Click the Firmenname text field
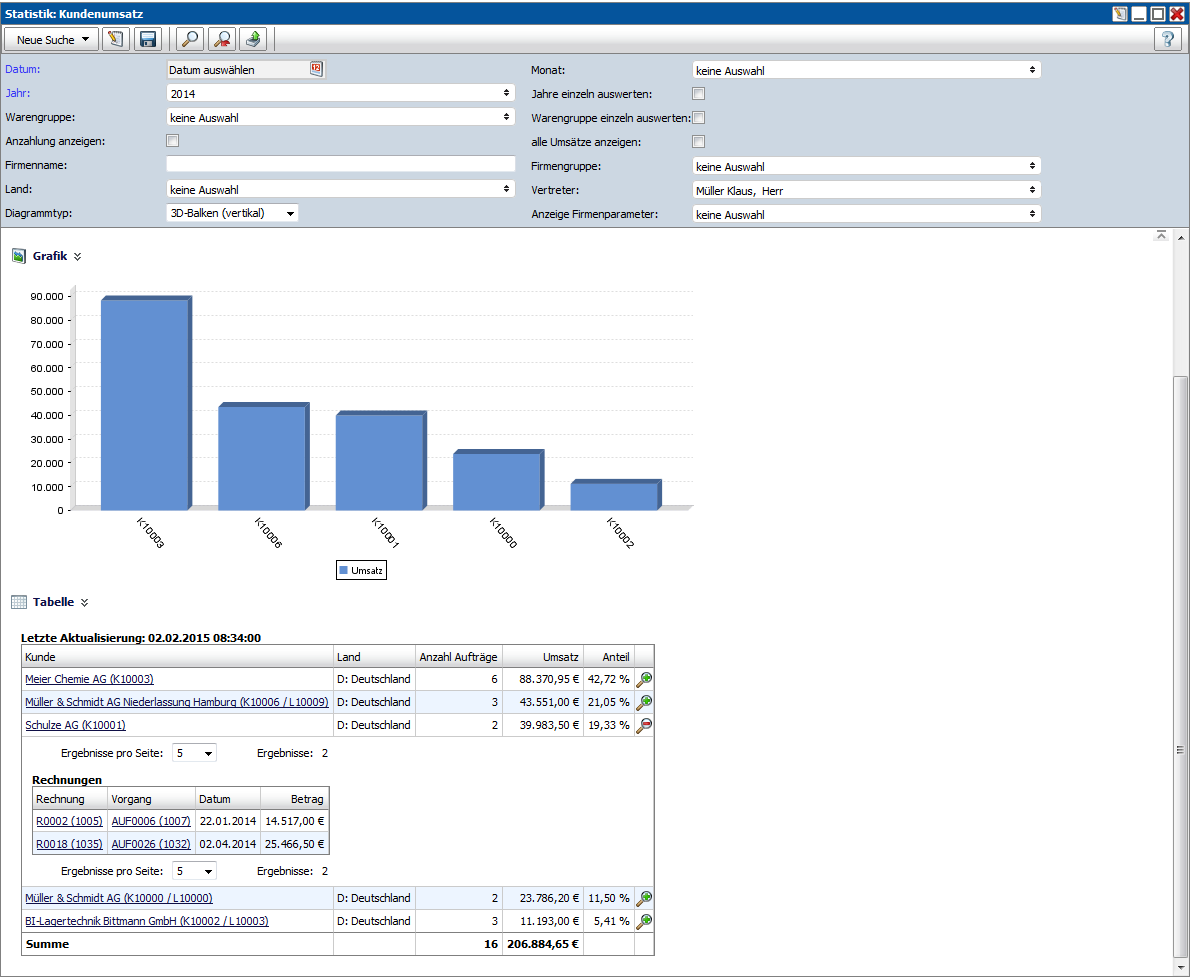 [x=340, y=164]
